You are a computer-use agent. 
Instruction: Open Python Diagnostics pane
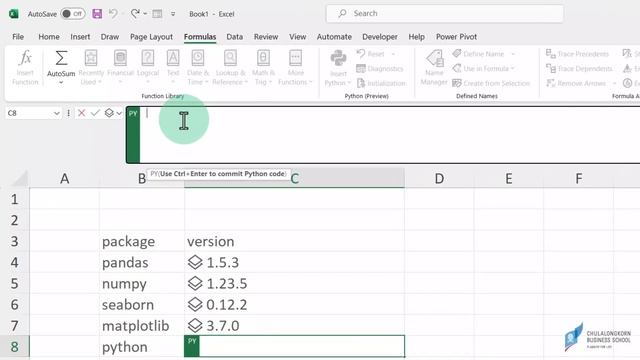(x=380, y=69)
